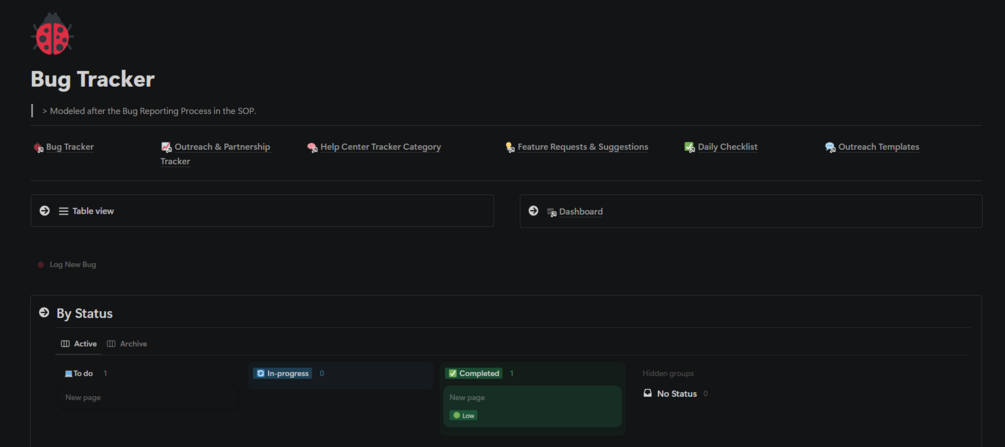1005x447 pixels.
Task: Click the Help Center Tracker brain icon
Action: click(x=312, y=147)
